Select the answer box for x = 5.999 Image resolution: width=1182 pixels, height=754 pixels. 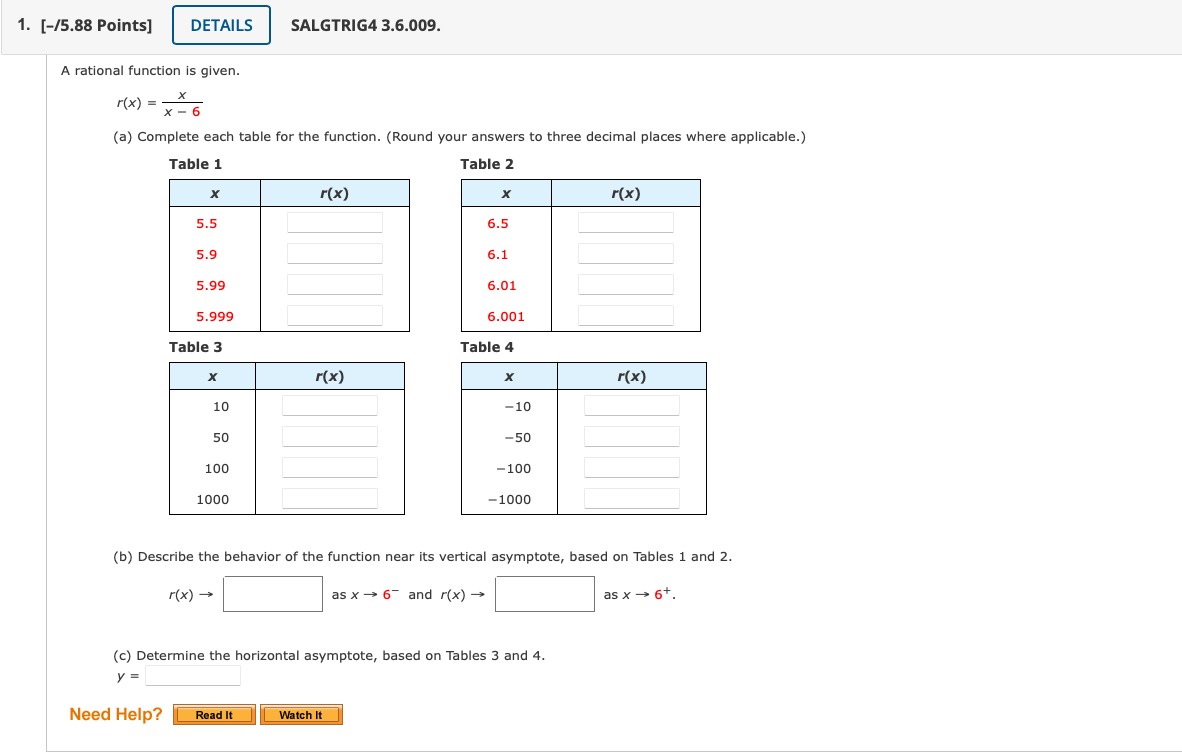[334, 315]
